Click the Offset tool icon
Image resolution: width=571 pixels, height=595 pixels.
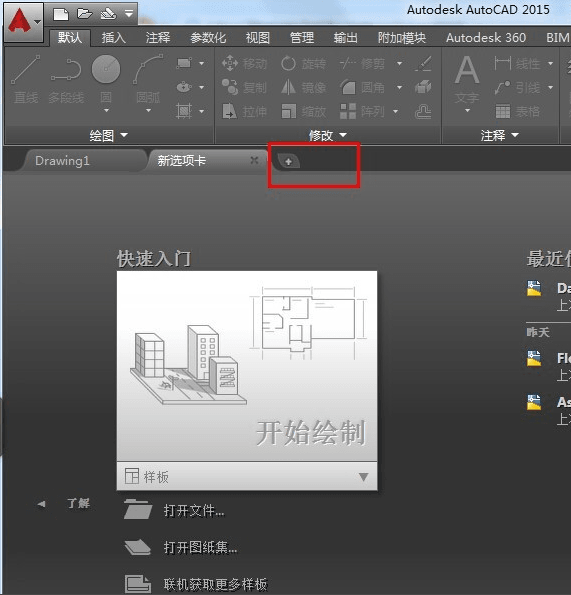[x=423, y=112]
